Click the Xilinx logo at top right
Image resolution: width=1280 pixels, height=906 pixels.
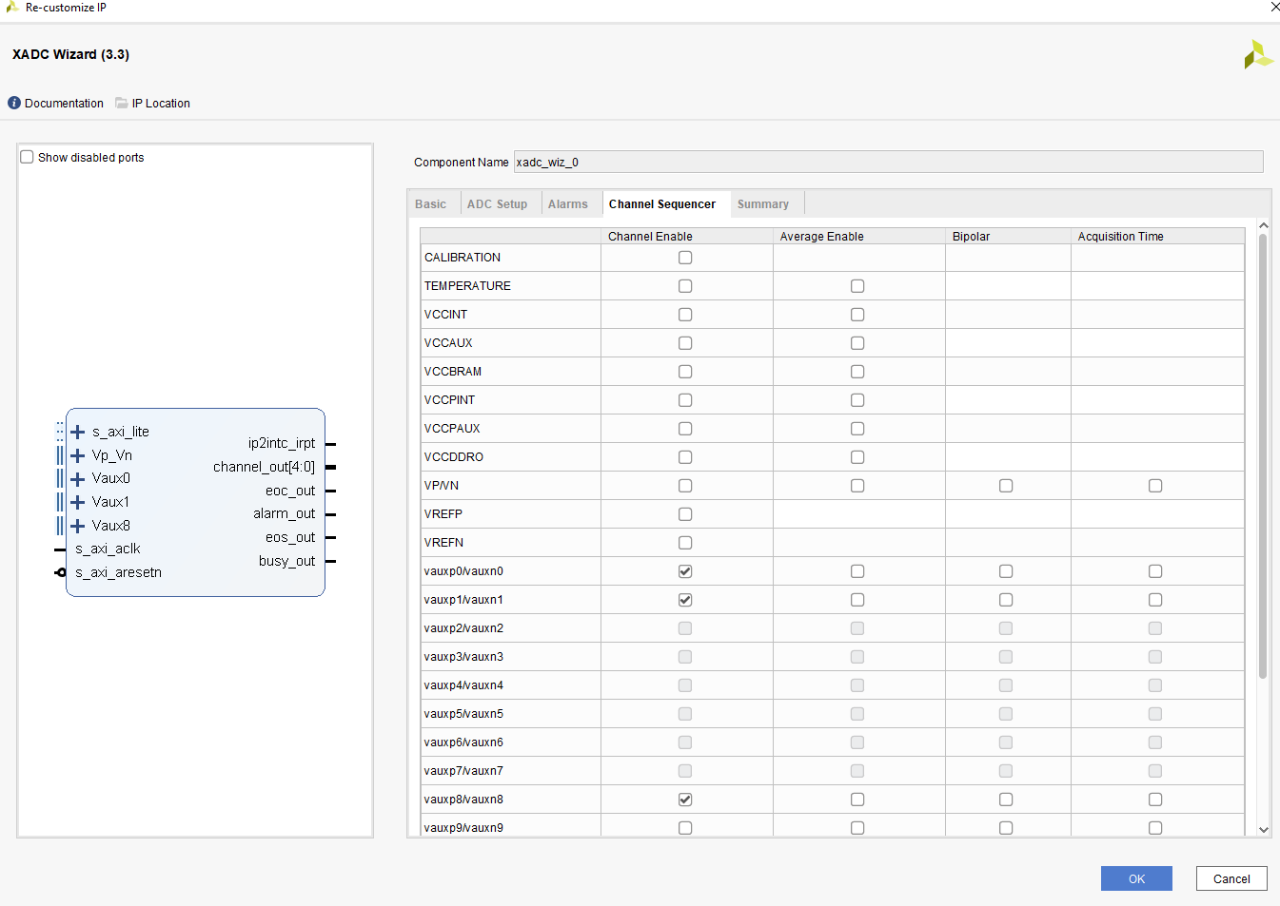click(1258, 54)
